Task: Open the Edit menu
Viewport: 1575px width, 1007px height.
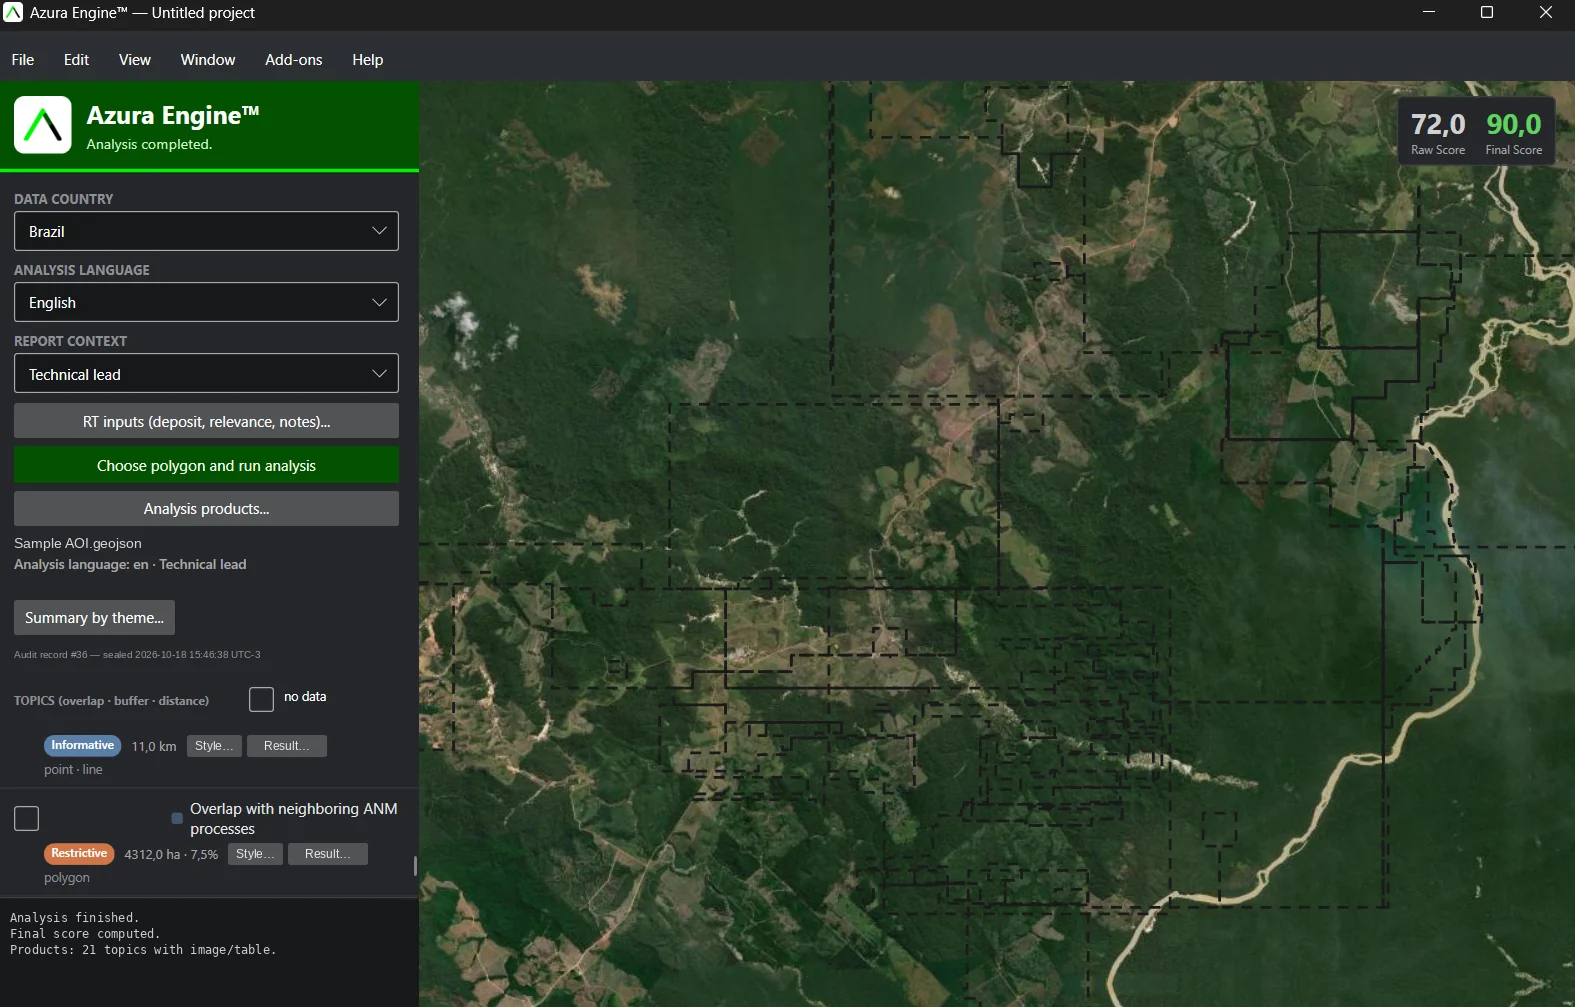Action: pyautogui.click(x=76, y=60)
